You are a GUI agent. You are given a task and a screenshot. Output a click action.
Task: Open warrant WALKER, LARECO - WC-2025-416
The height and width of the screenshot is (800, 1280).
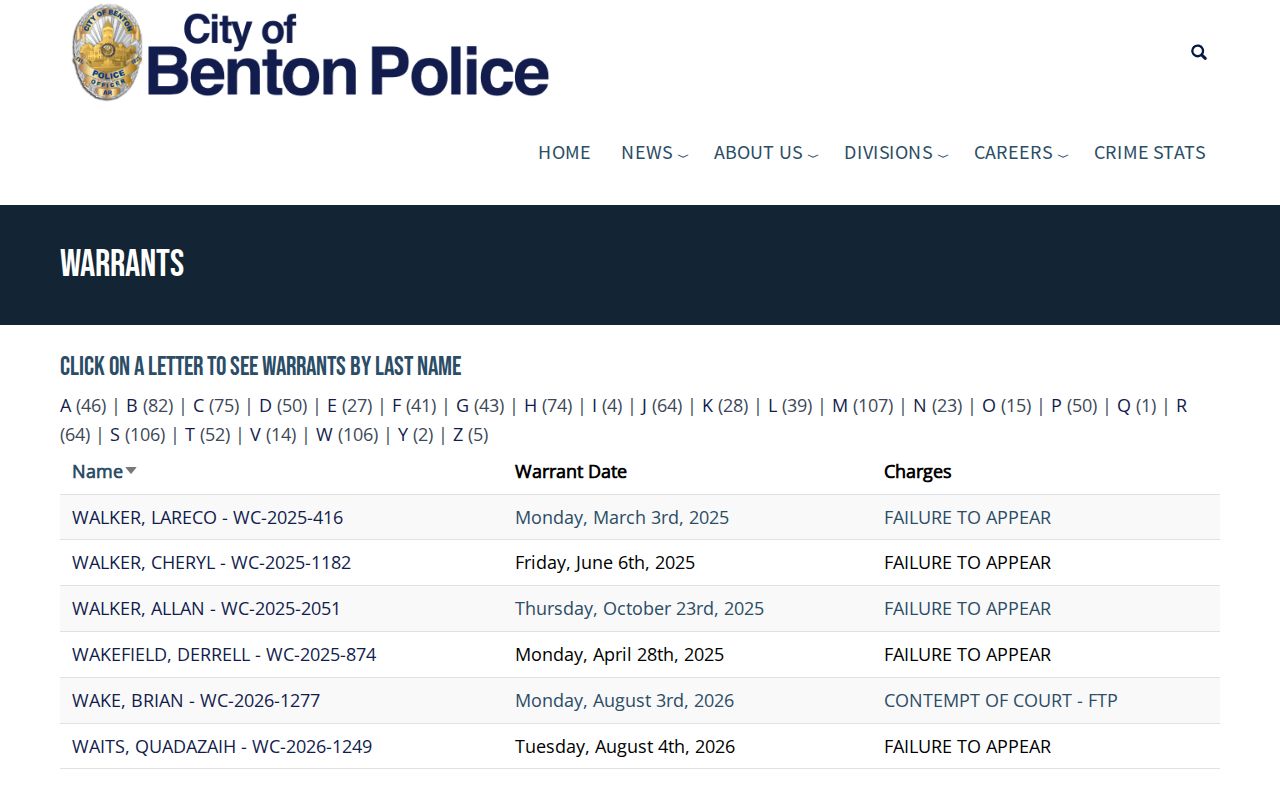pyautogui.click(x=207, y=518)
